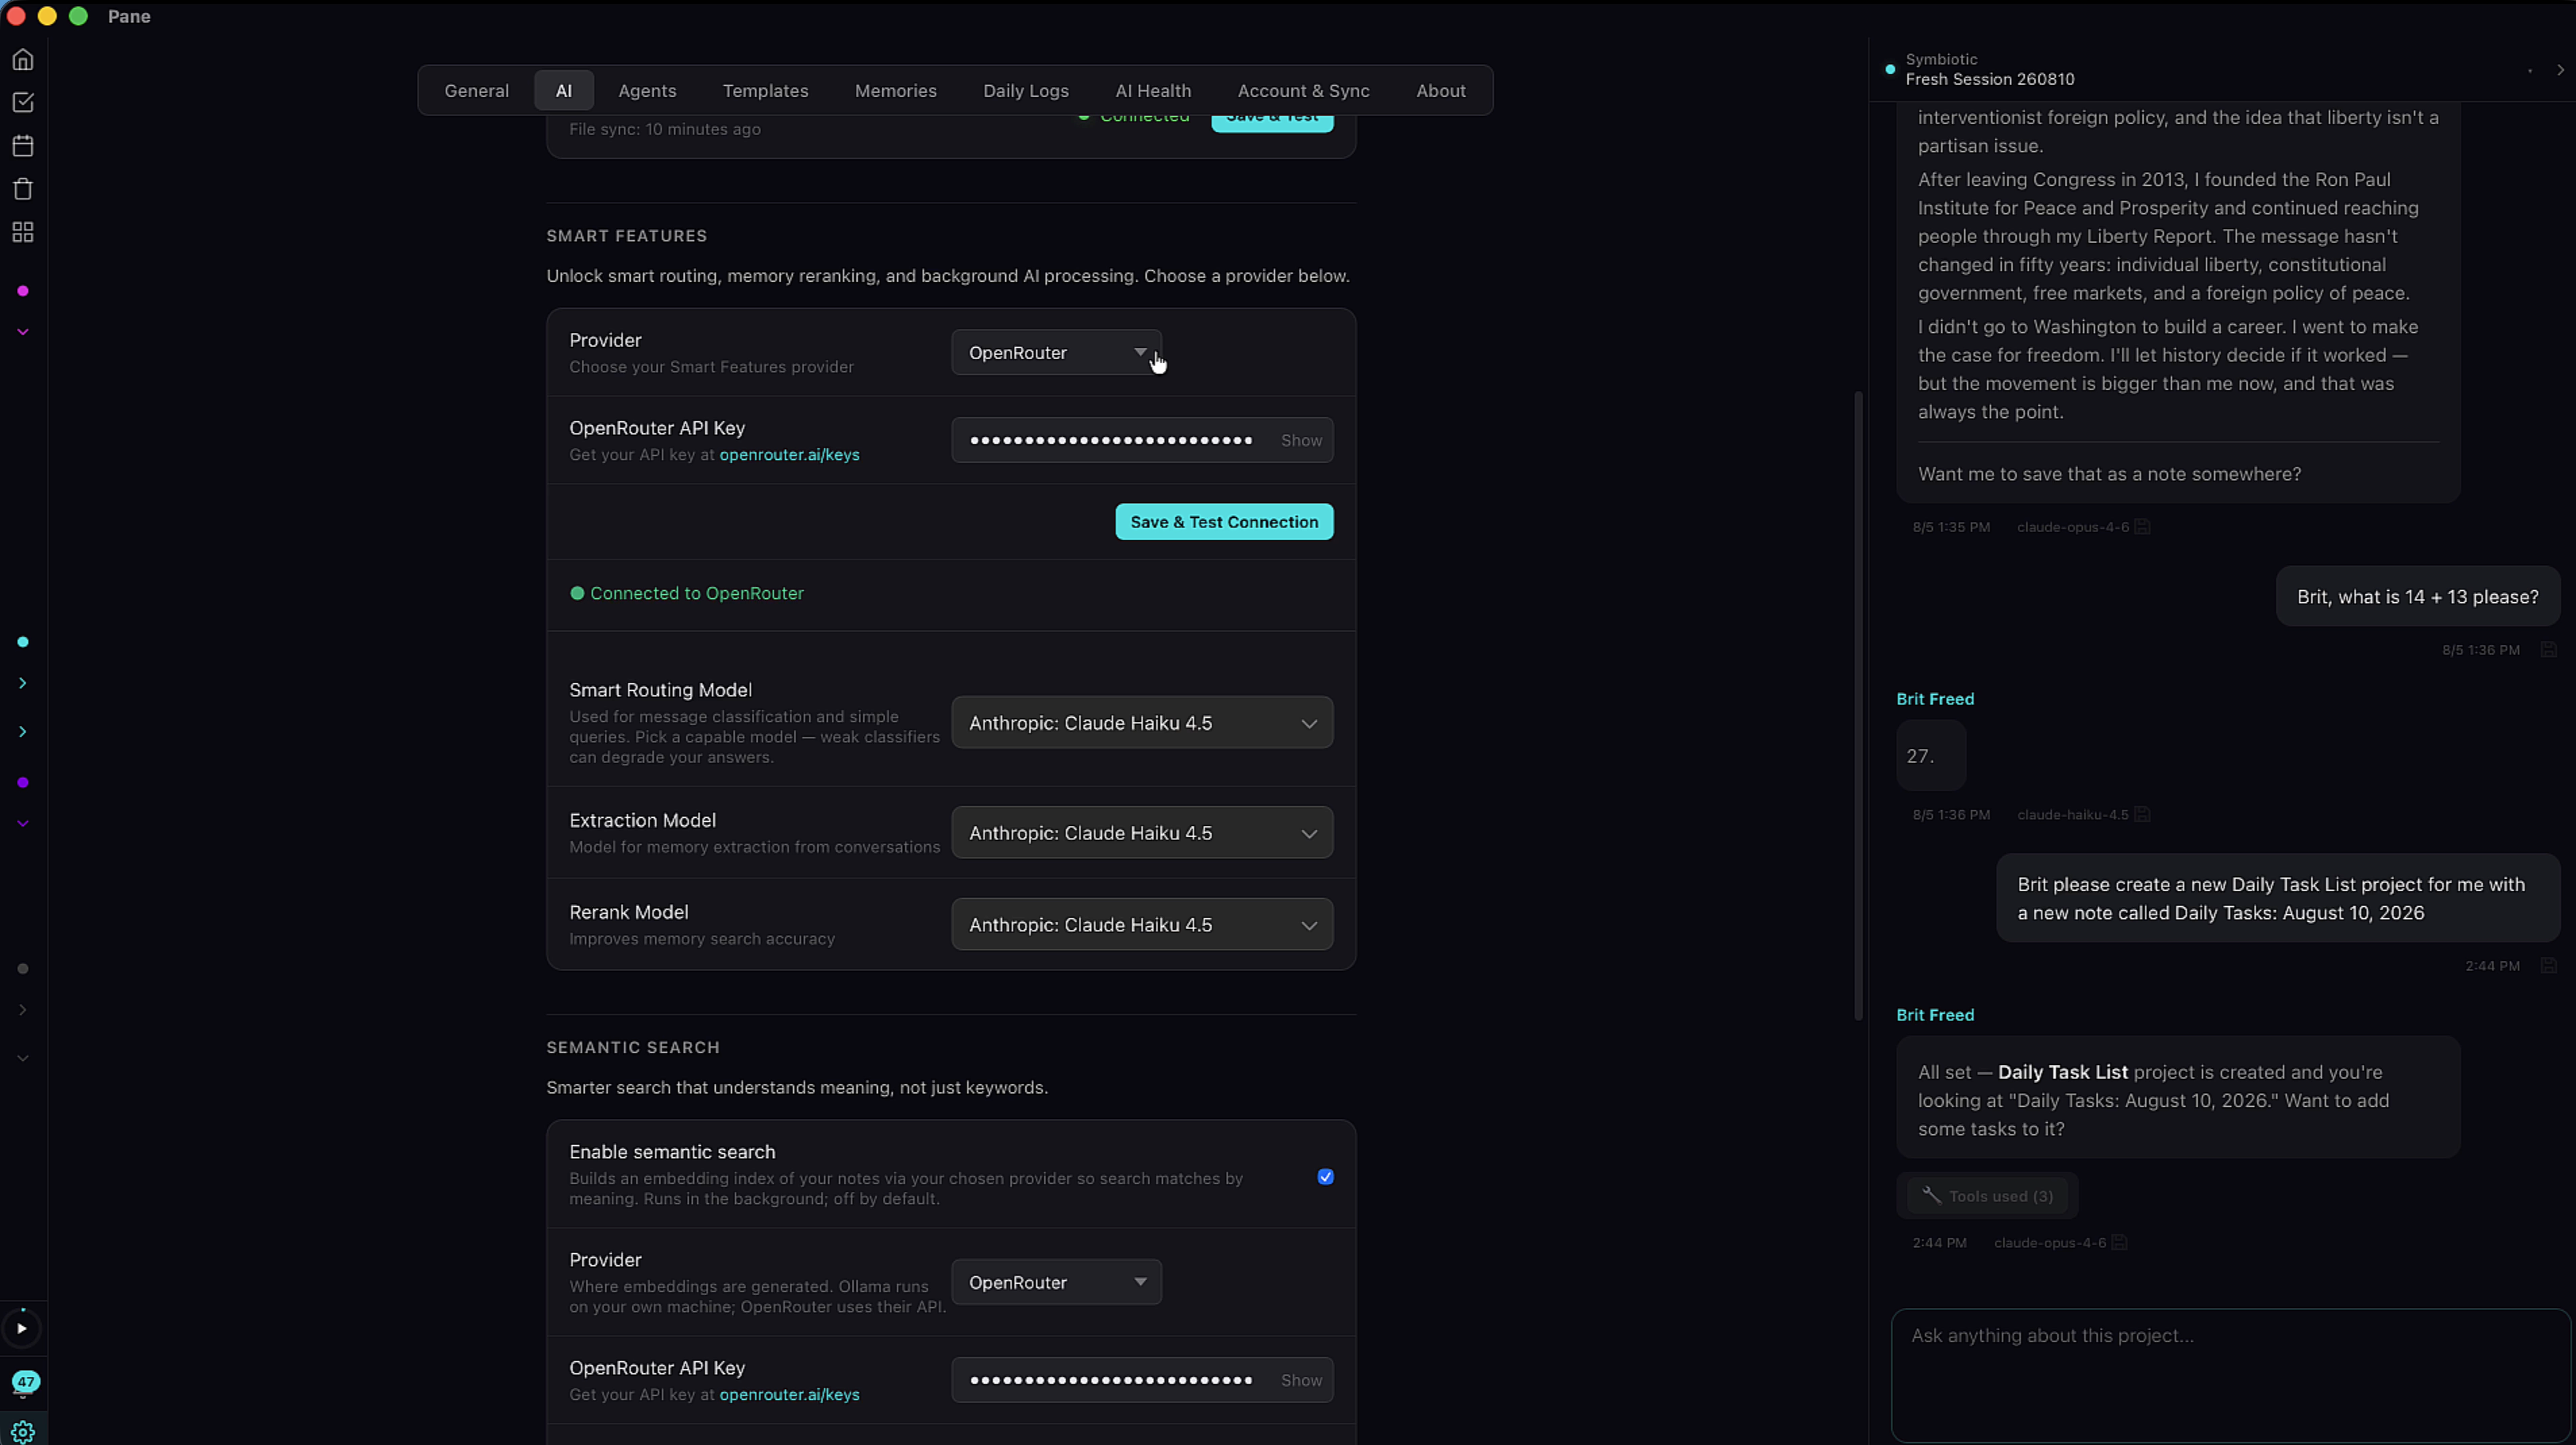Click the Smart Features OpenRouter API Key field

pos(1142,440)
